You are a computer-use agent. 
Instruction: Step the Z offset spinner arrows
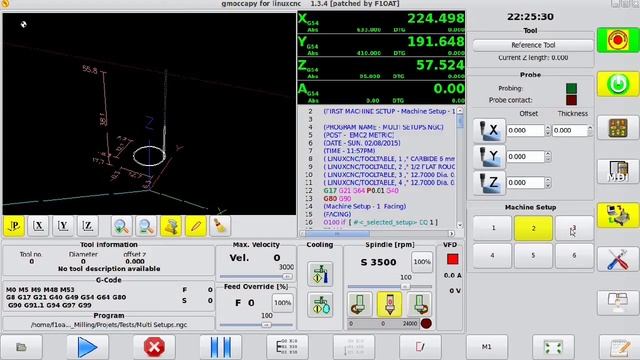pyautogui.click(x=548, y=182)
